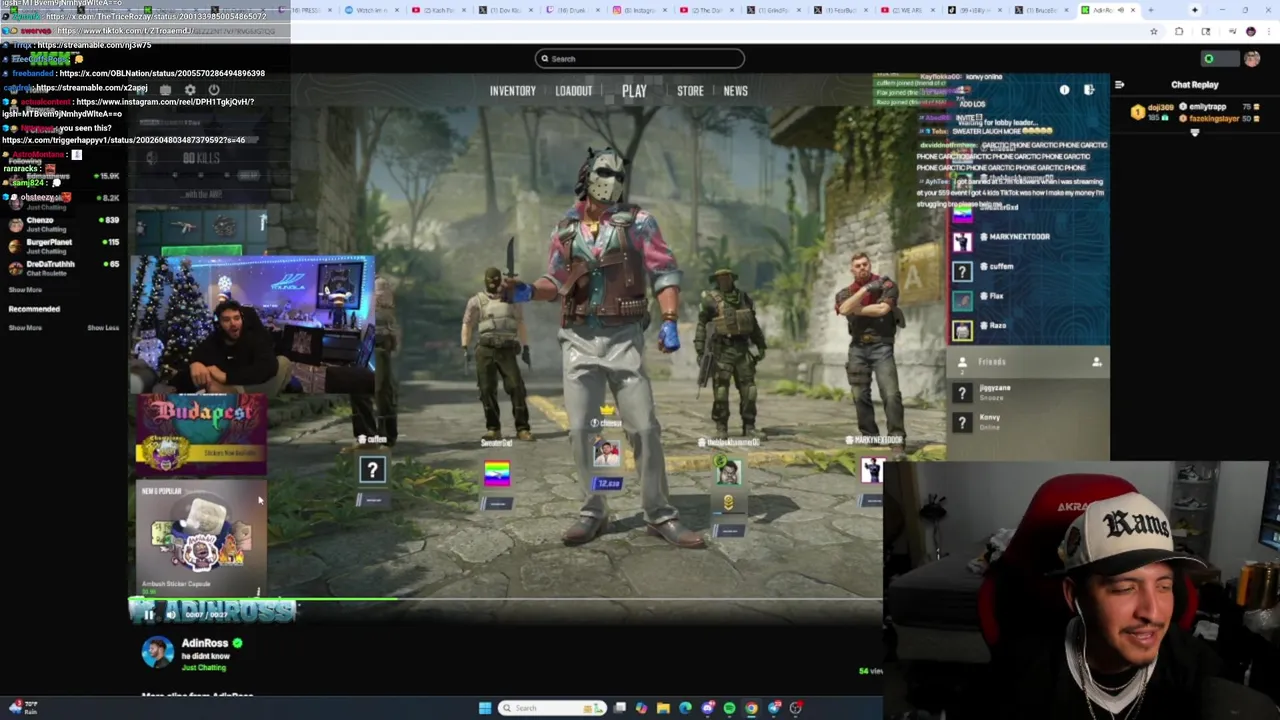The height and width of the screenshot is (720, 1280).
Task: Expand the chat leaderboard arrow below fazekingslayer
Action: coord(1194,132)
